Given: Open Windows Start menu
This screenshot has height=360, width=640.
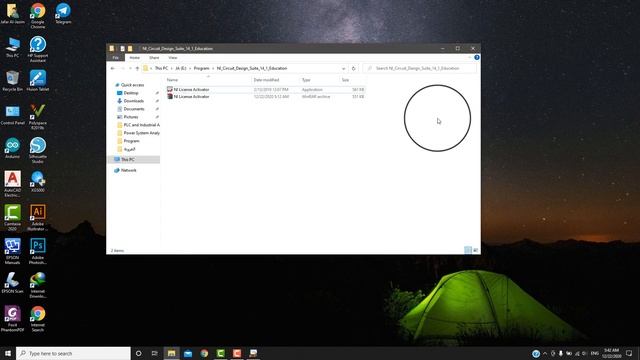Looking at the screenshot, I should (8, 353).
